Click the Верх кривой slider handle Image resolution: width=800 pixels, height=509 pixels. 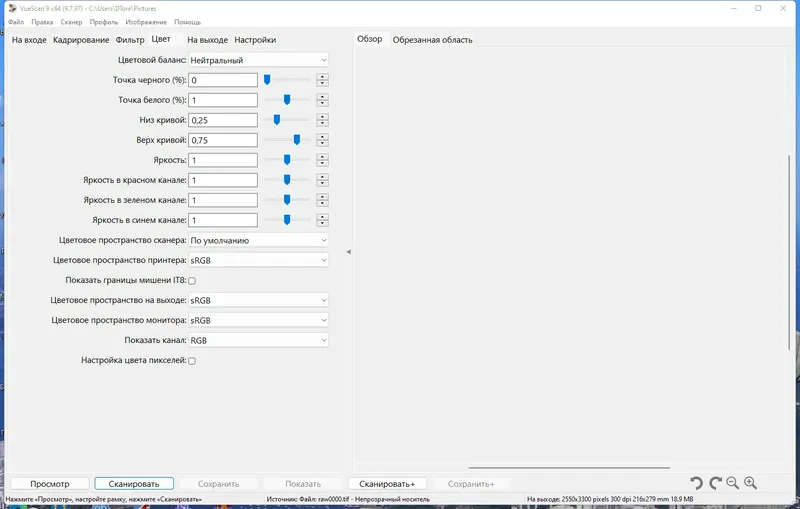[296, 140]
